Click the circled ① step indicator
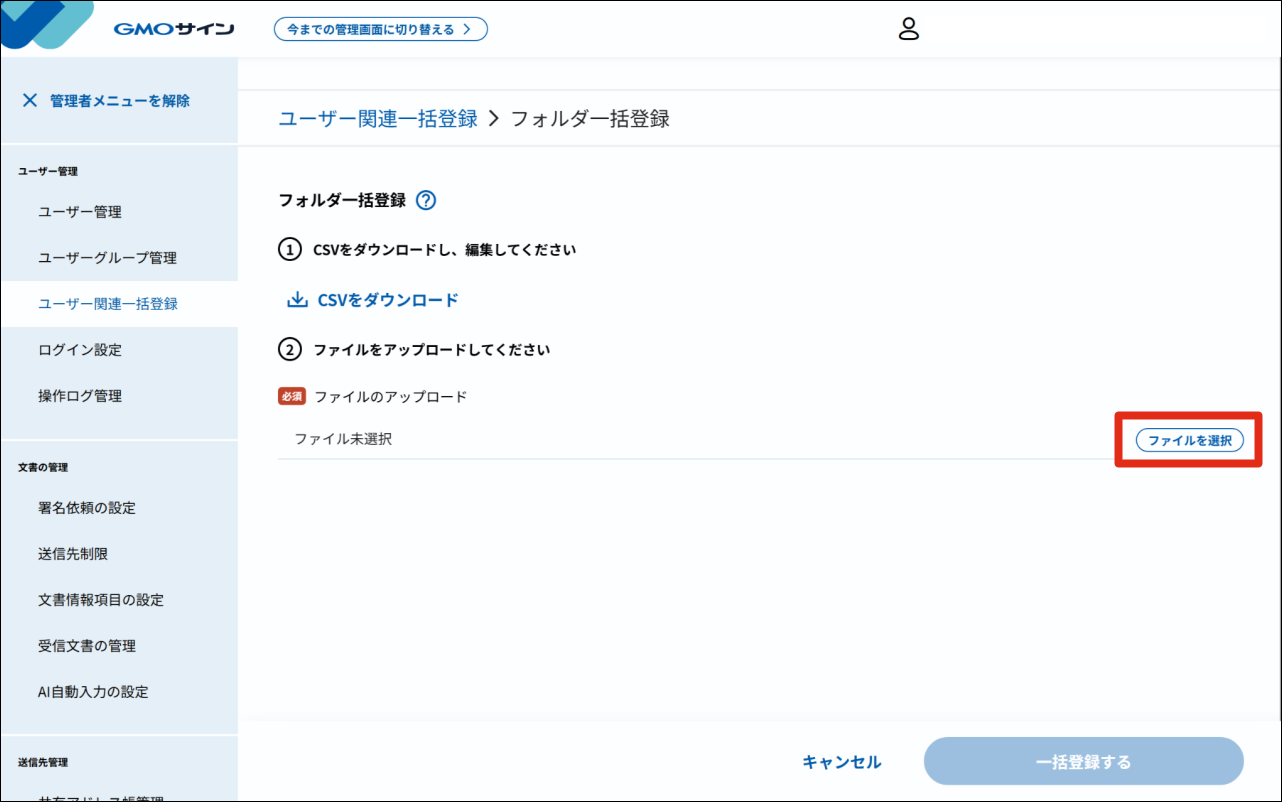Image resolution: width=1282 pixels, height=802 pixels. [290, 249]
